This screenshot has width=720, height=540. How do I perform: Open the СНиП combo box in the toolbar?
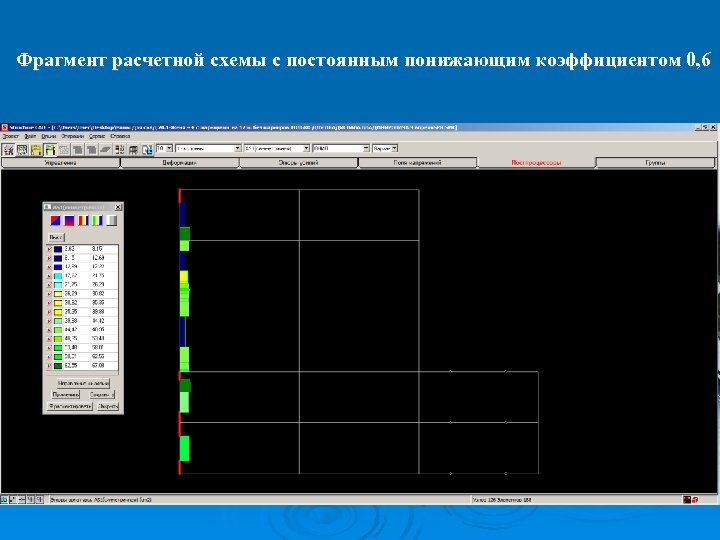coord(341,148)
